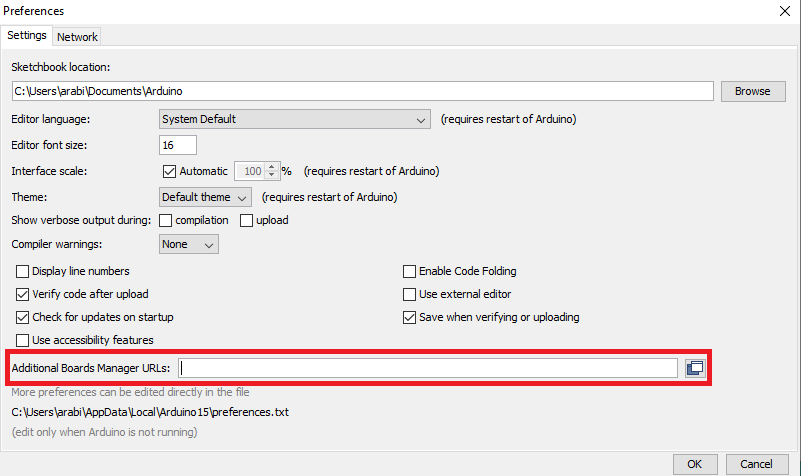Open the Editor language dropdown
This screenshot has height=476, width=801.
coord(295,119)
